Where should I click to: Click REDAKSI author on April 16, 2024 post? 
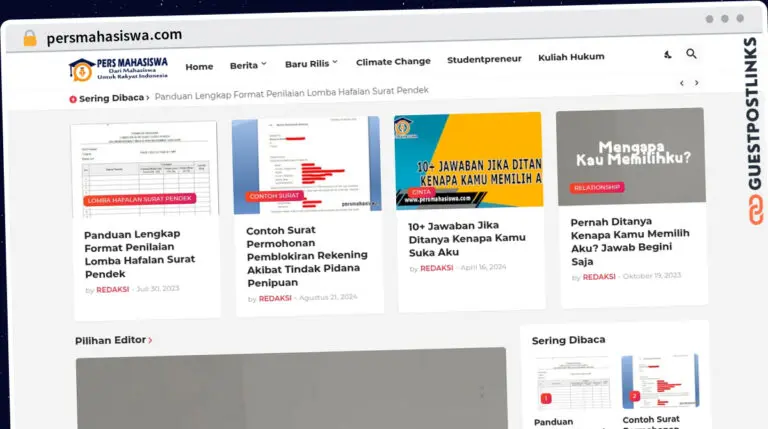[437, 268]
